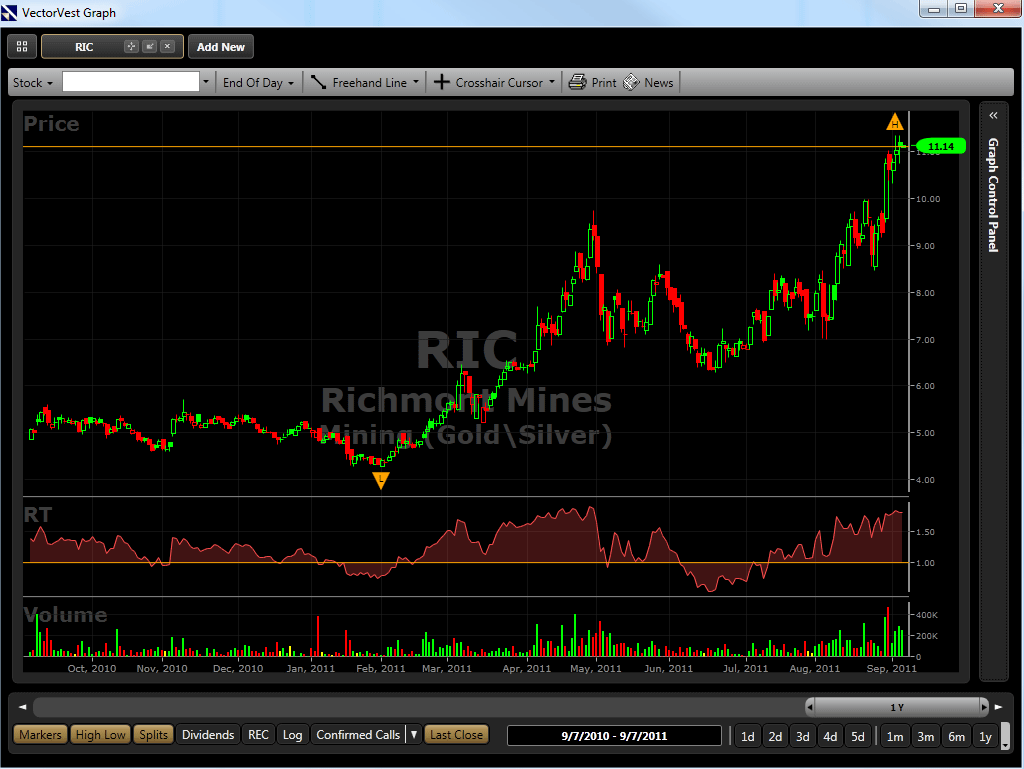
Task: Click the grid layout icon beside the RIC tab
Action: (22, 47)
